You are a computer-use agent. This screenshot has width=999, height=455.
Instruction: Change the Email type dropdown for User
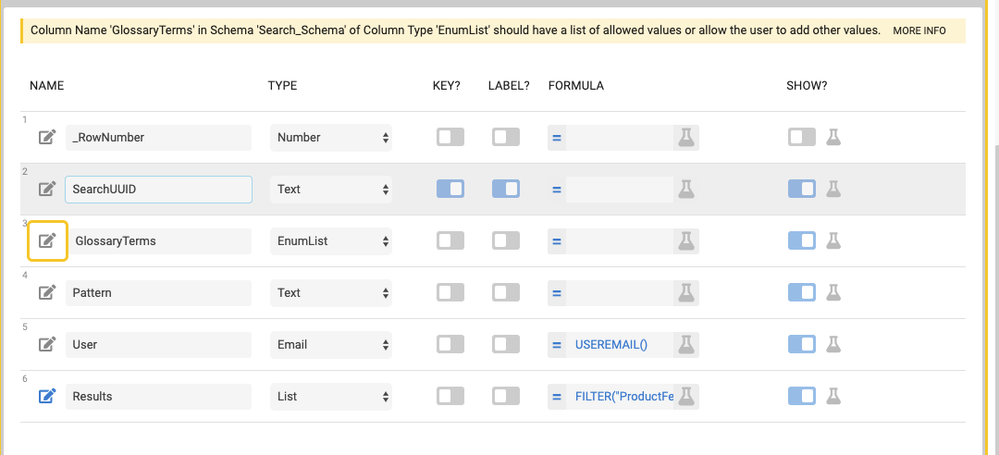click(x=331, y=344)
